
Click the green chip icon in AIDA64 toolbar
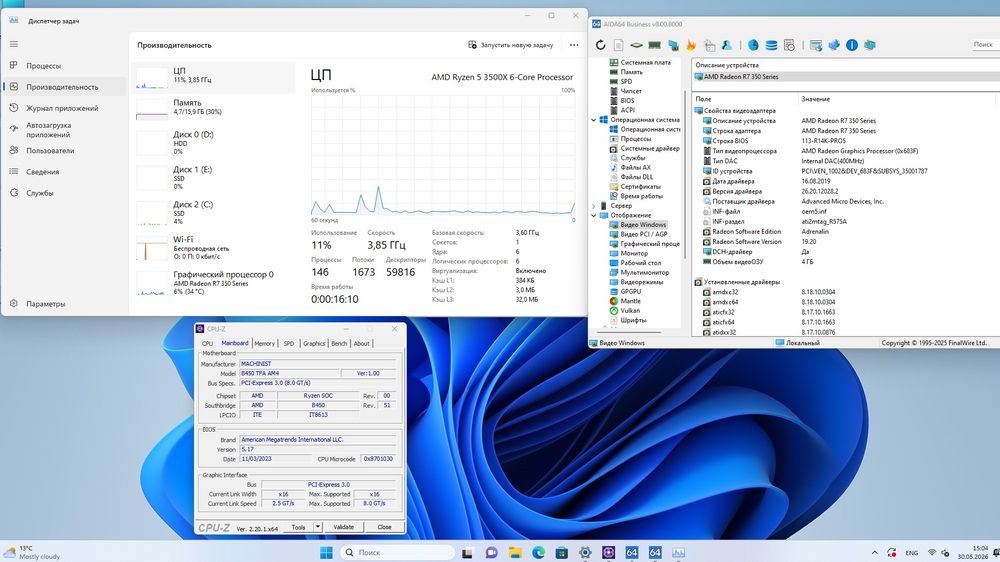[x=636, y=45]
